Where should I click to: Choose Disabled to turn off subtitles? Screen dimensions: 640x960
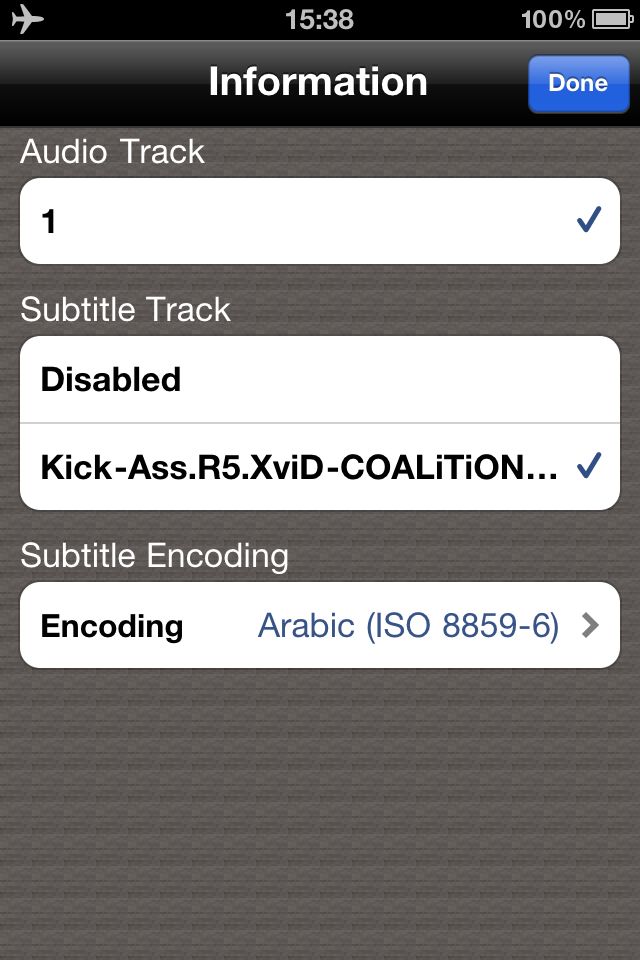320,380
